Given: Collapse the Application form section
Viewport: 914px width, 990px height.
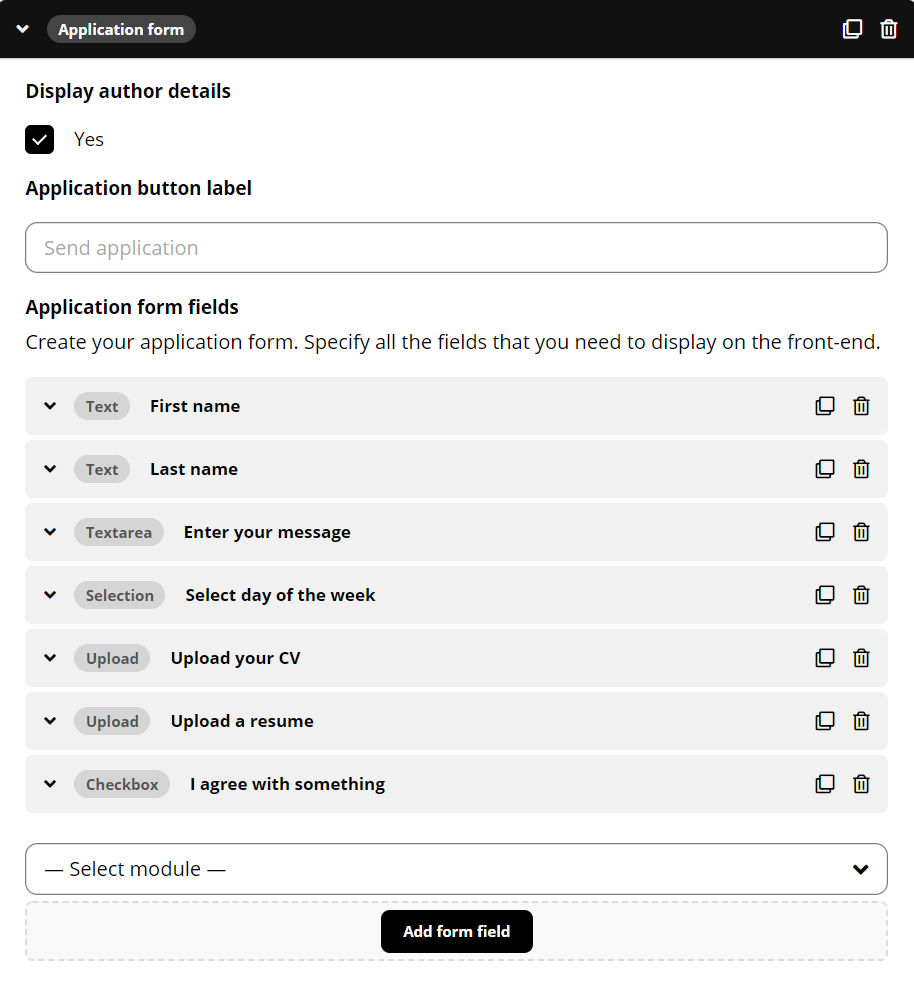Looking at the screenshot, I should coord(23,29).
